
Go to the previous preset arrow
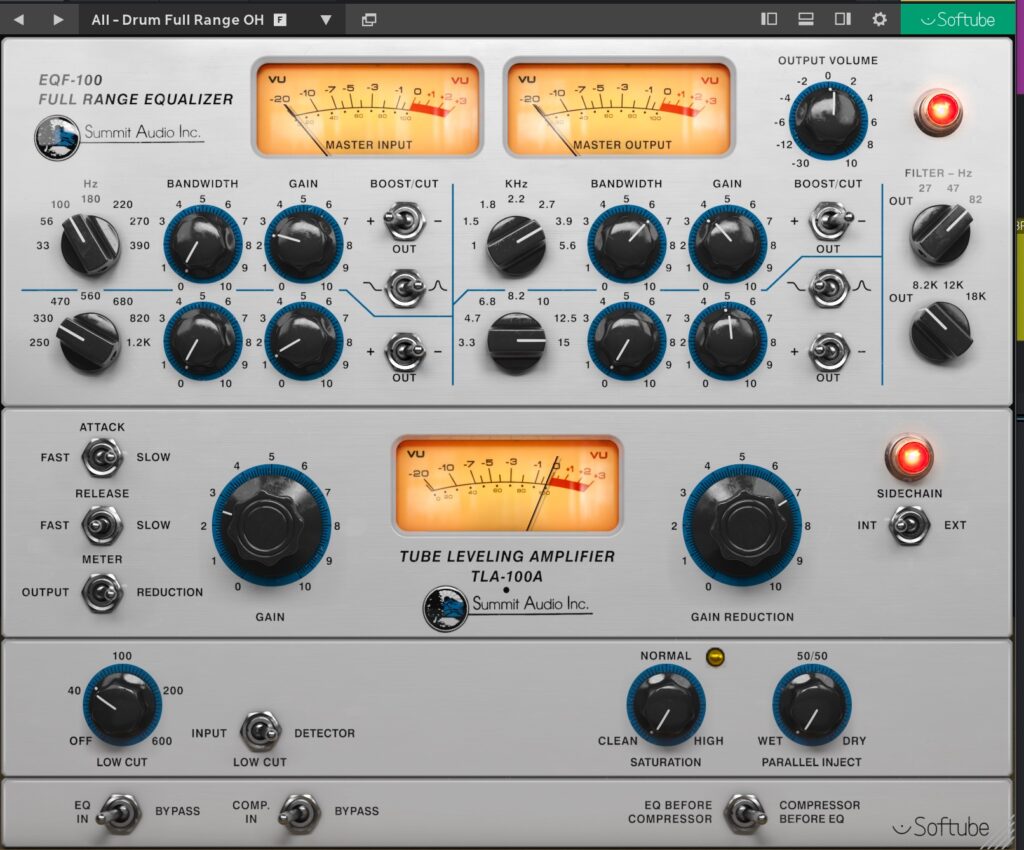click(x=20, y=19)
